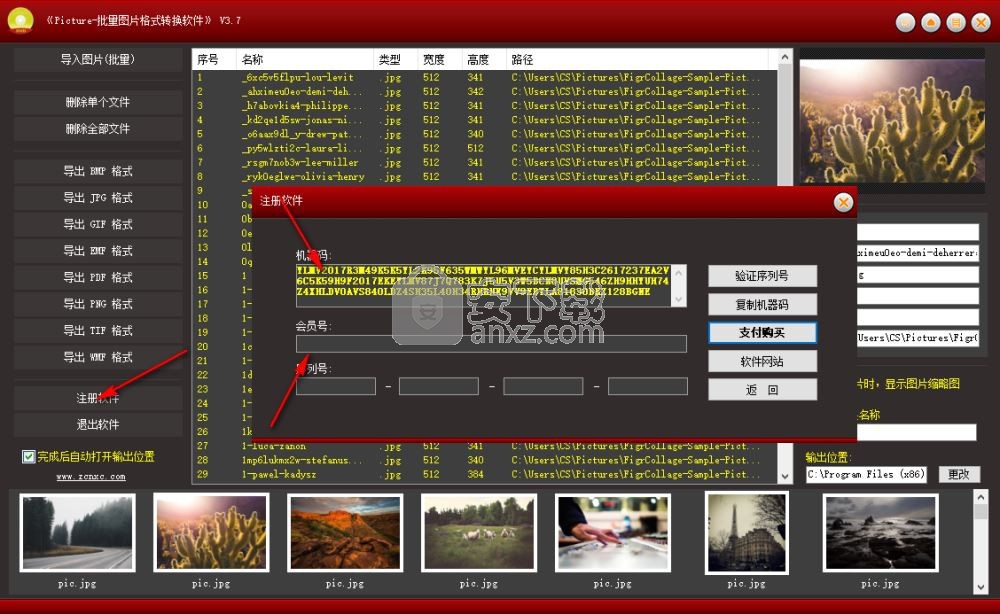Click 删除单个文件 button
Image resolution: width=1000 pixels, height=614 pixels.
coord(98,102)
